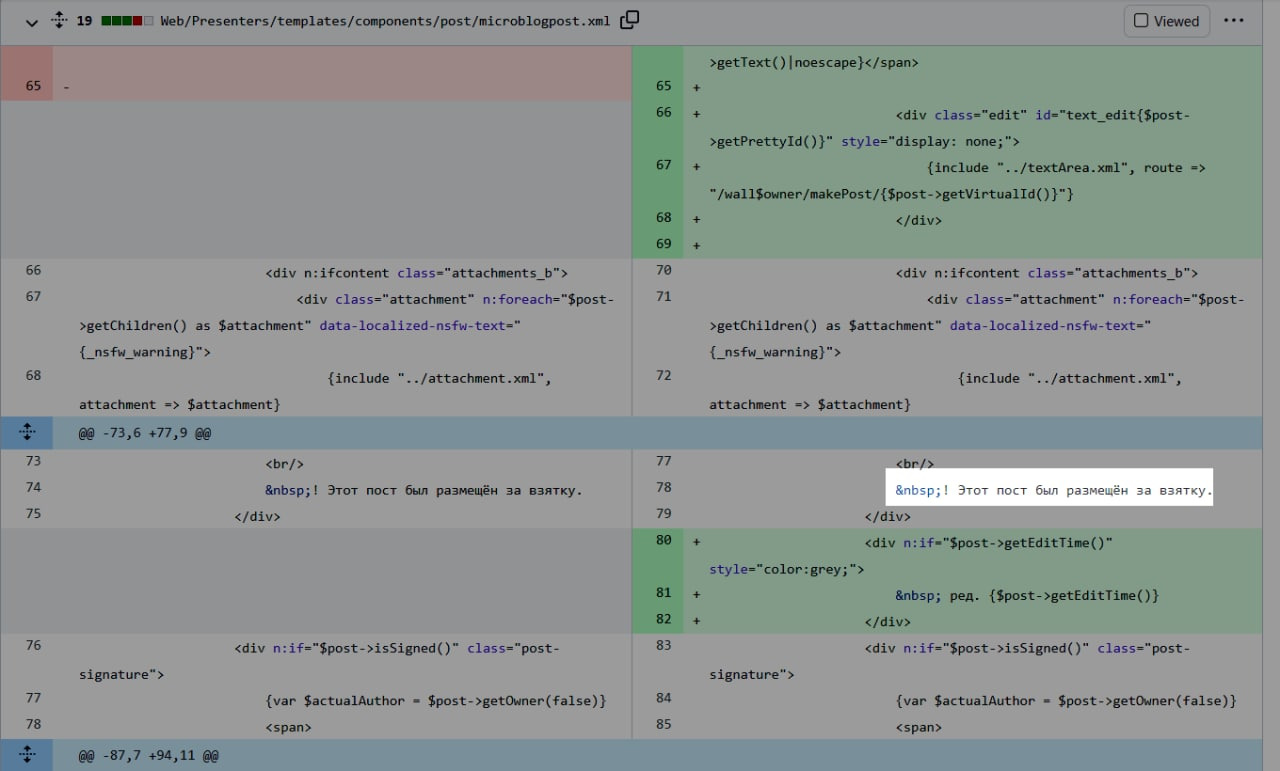Select added line number 67
Viewport: 1280px width, 771px height.
click(663, 166)
